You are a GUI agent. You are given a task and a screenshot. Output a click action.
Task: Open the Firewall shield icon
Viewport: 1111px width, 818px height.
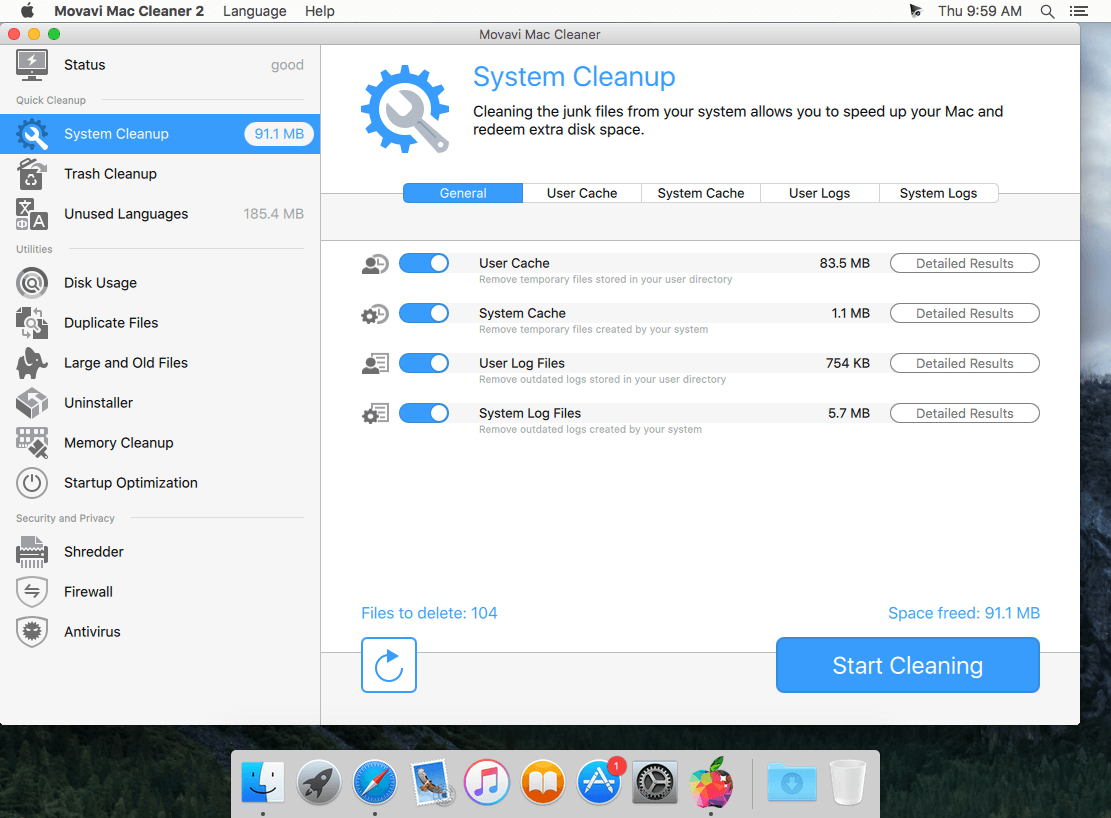click(32, 592)
